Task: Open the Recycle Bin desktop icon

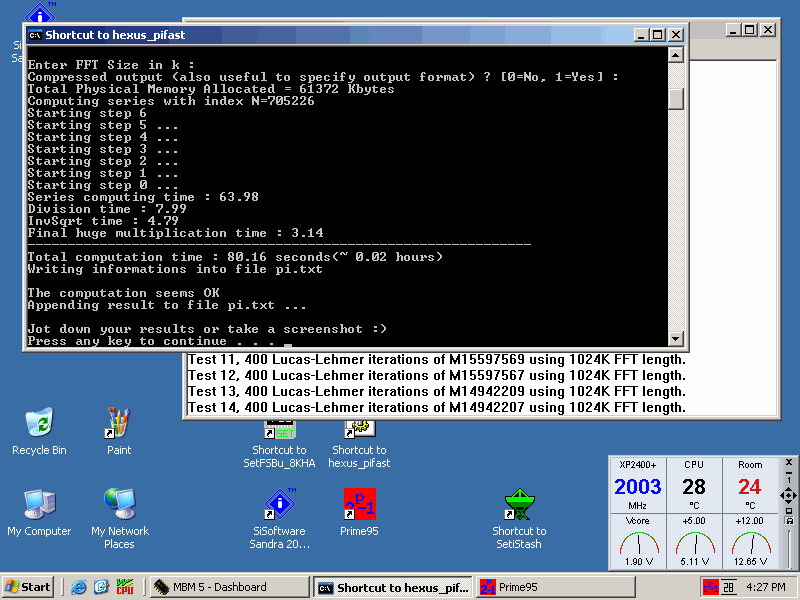Action: 39,423
